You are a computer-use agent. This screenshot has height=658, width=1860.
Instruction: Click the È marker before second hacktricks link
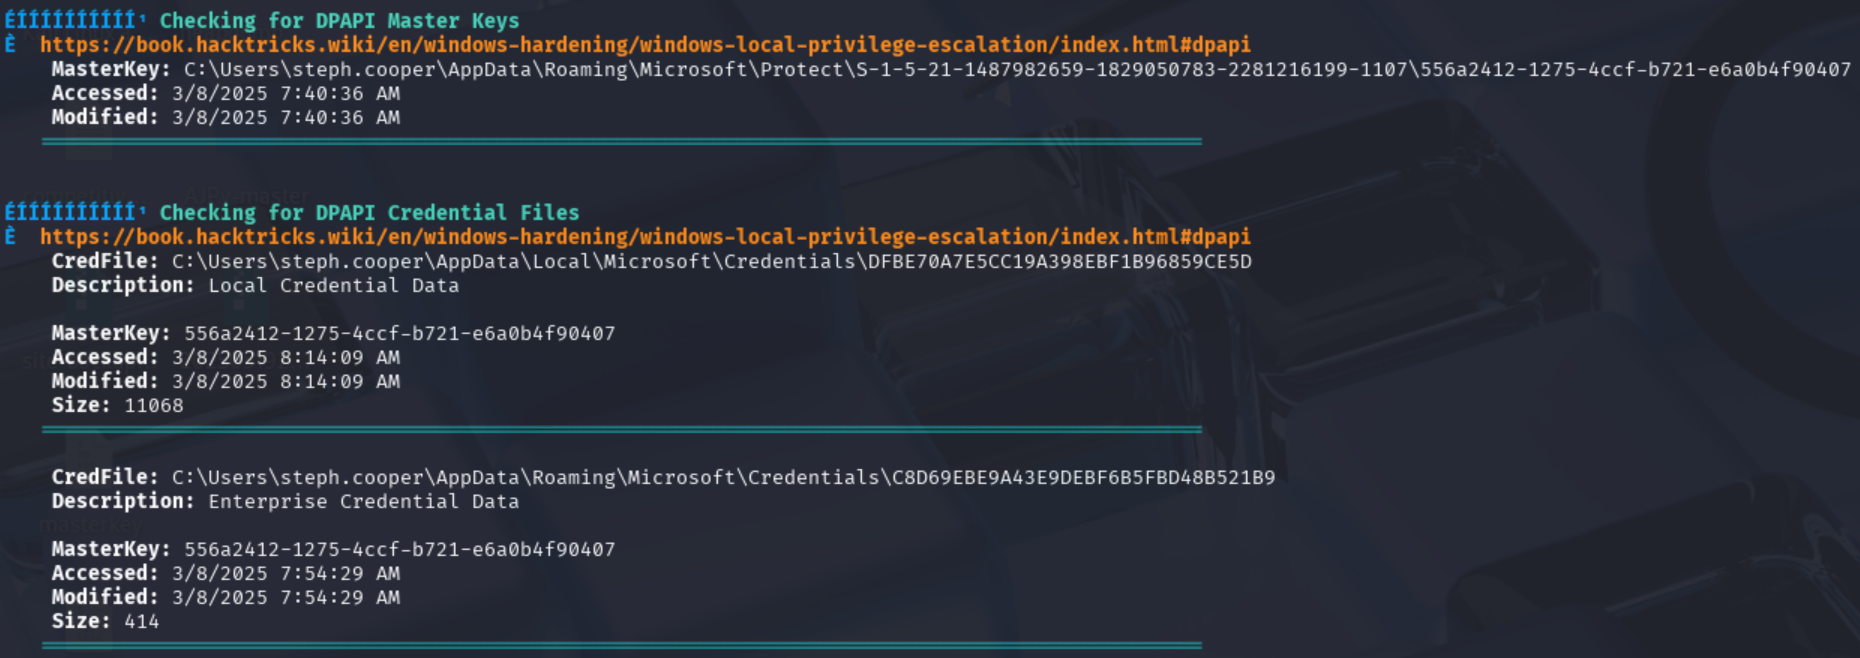(x=10, y=236)
